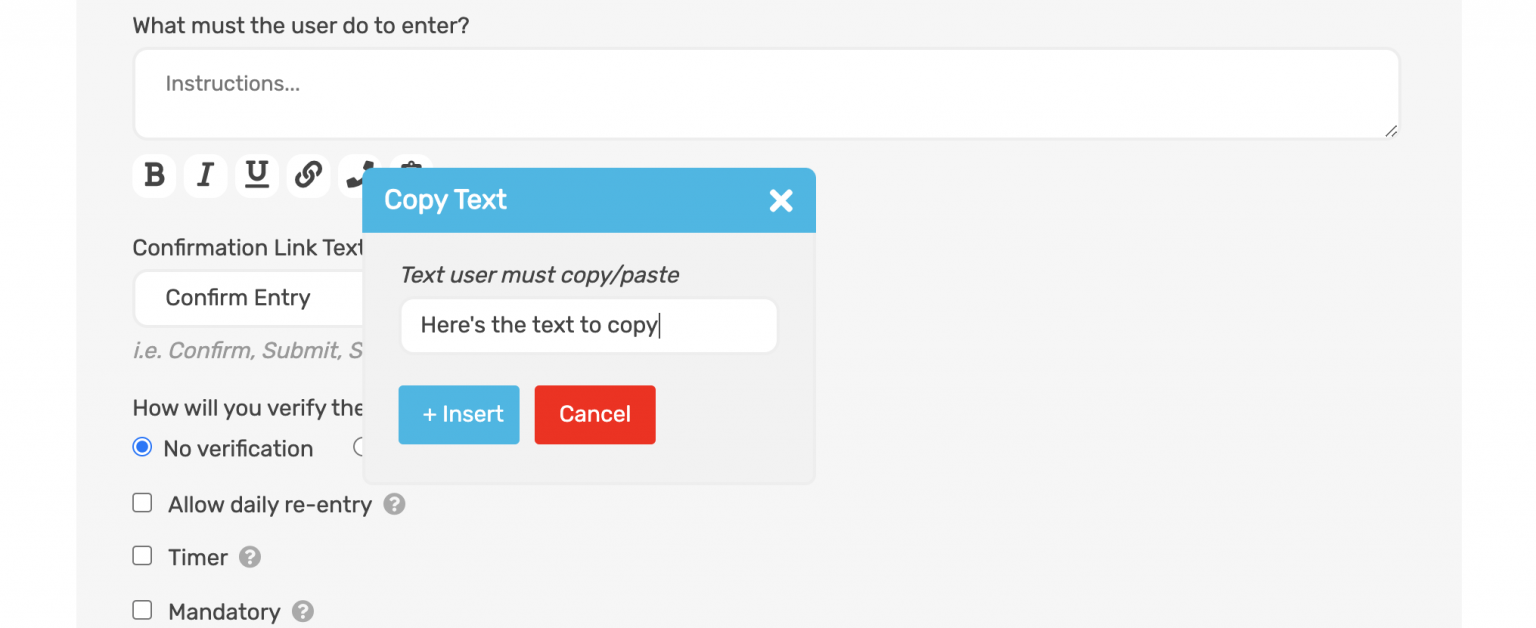Apply underline formatting to instructions
The image size is (1536, 628).
257,175
